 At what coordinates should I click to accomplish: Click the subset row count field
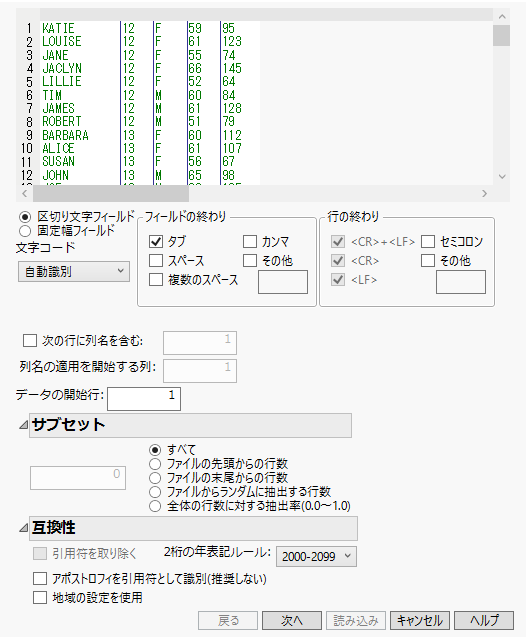pos(78,478)
